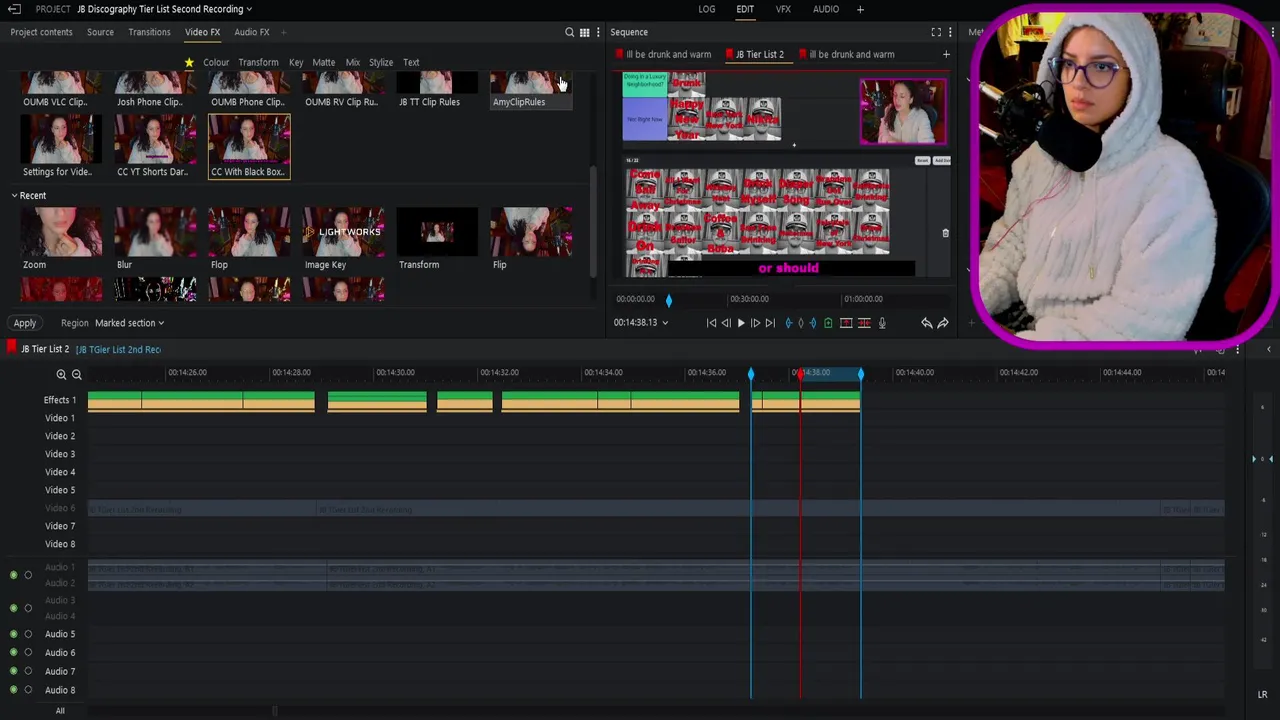
Task: Add a new sequence tab with the plus icon
Action: [x=946, y=54]
